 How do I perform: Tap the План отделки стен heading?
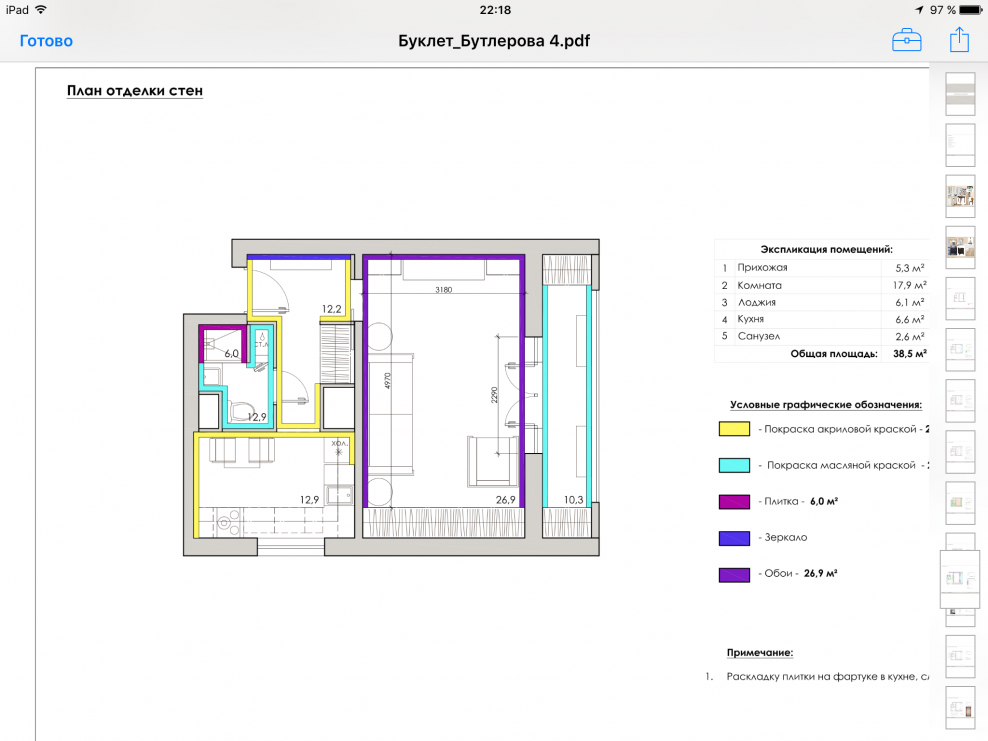[x=135, y=91]
